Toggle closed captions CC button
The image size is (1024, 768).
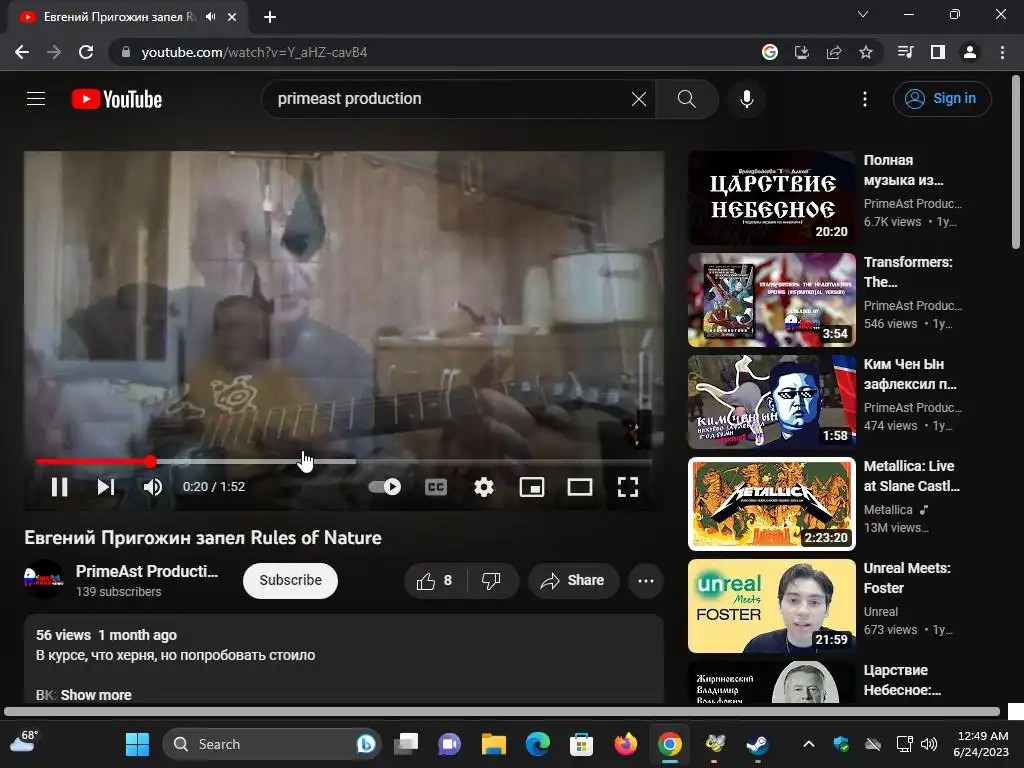(436, 487)
